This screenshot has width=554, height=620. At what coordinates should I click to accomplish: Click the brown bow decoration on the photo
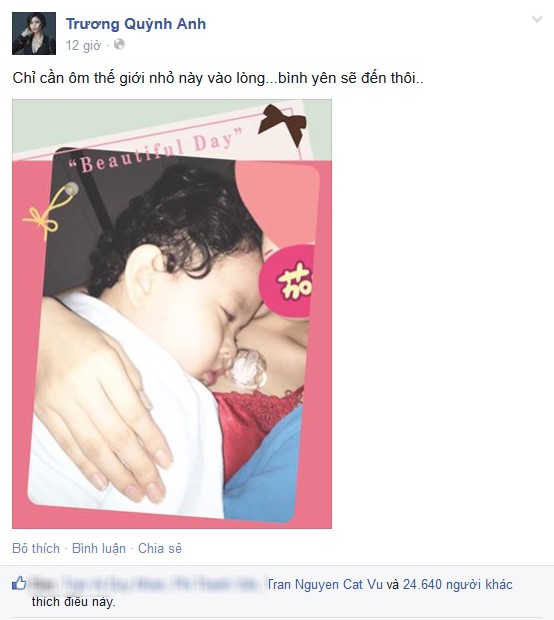coord(283,124)
